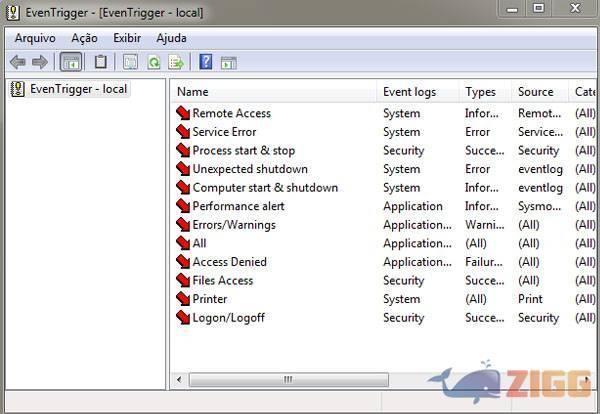The height and width of the screenshot is (414, 600).
Task: Click 'Succe...' type cell of Files Access
Action: tap(484, 280)
